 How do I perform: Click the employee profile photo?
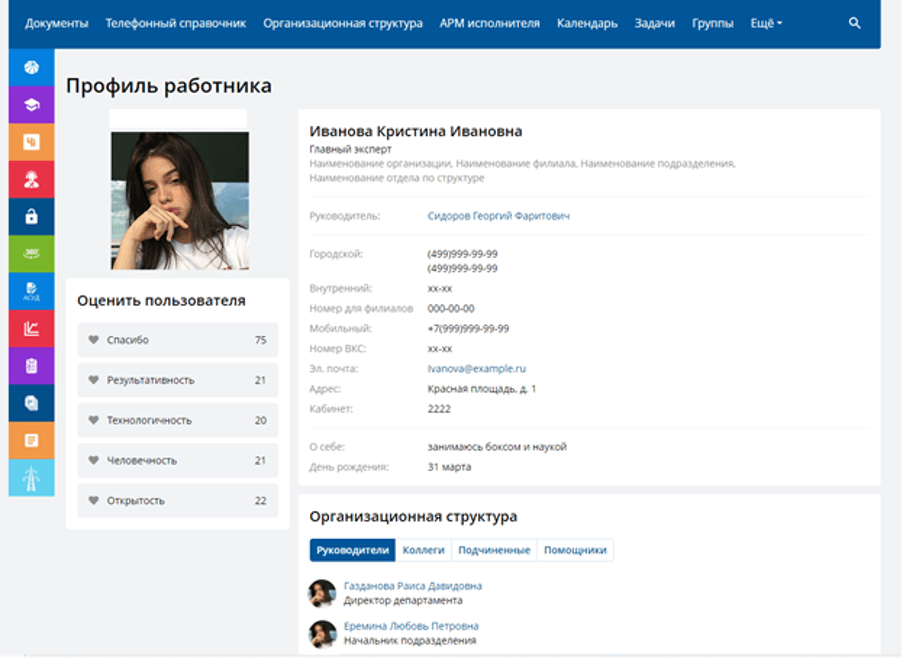179,200
